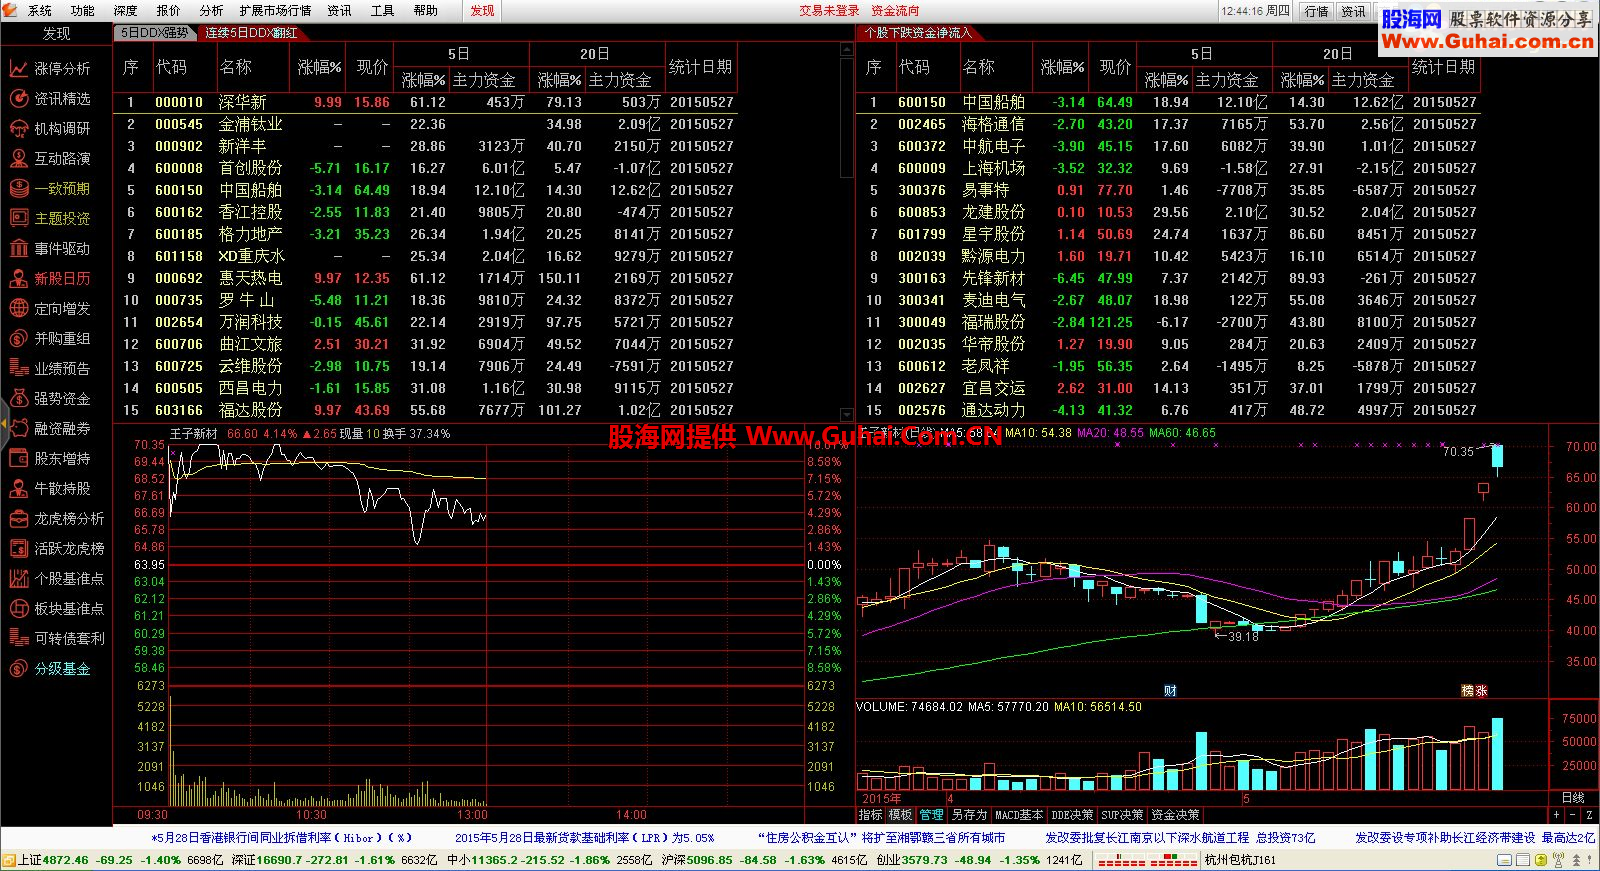Open the 主题投资 safe icon
This screenshot has height=871, width=1600.
point(18,218)
